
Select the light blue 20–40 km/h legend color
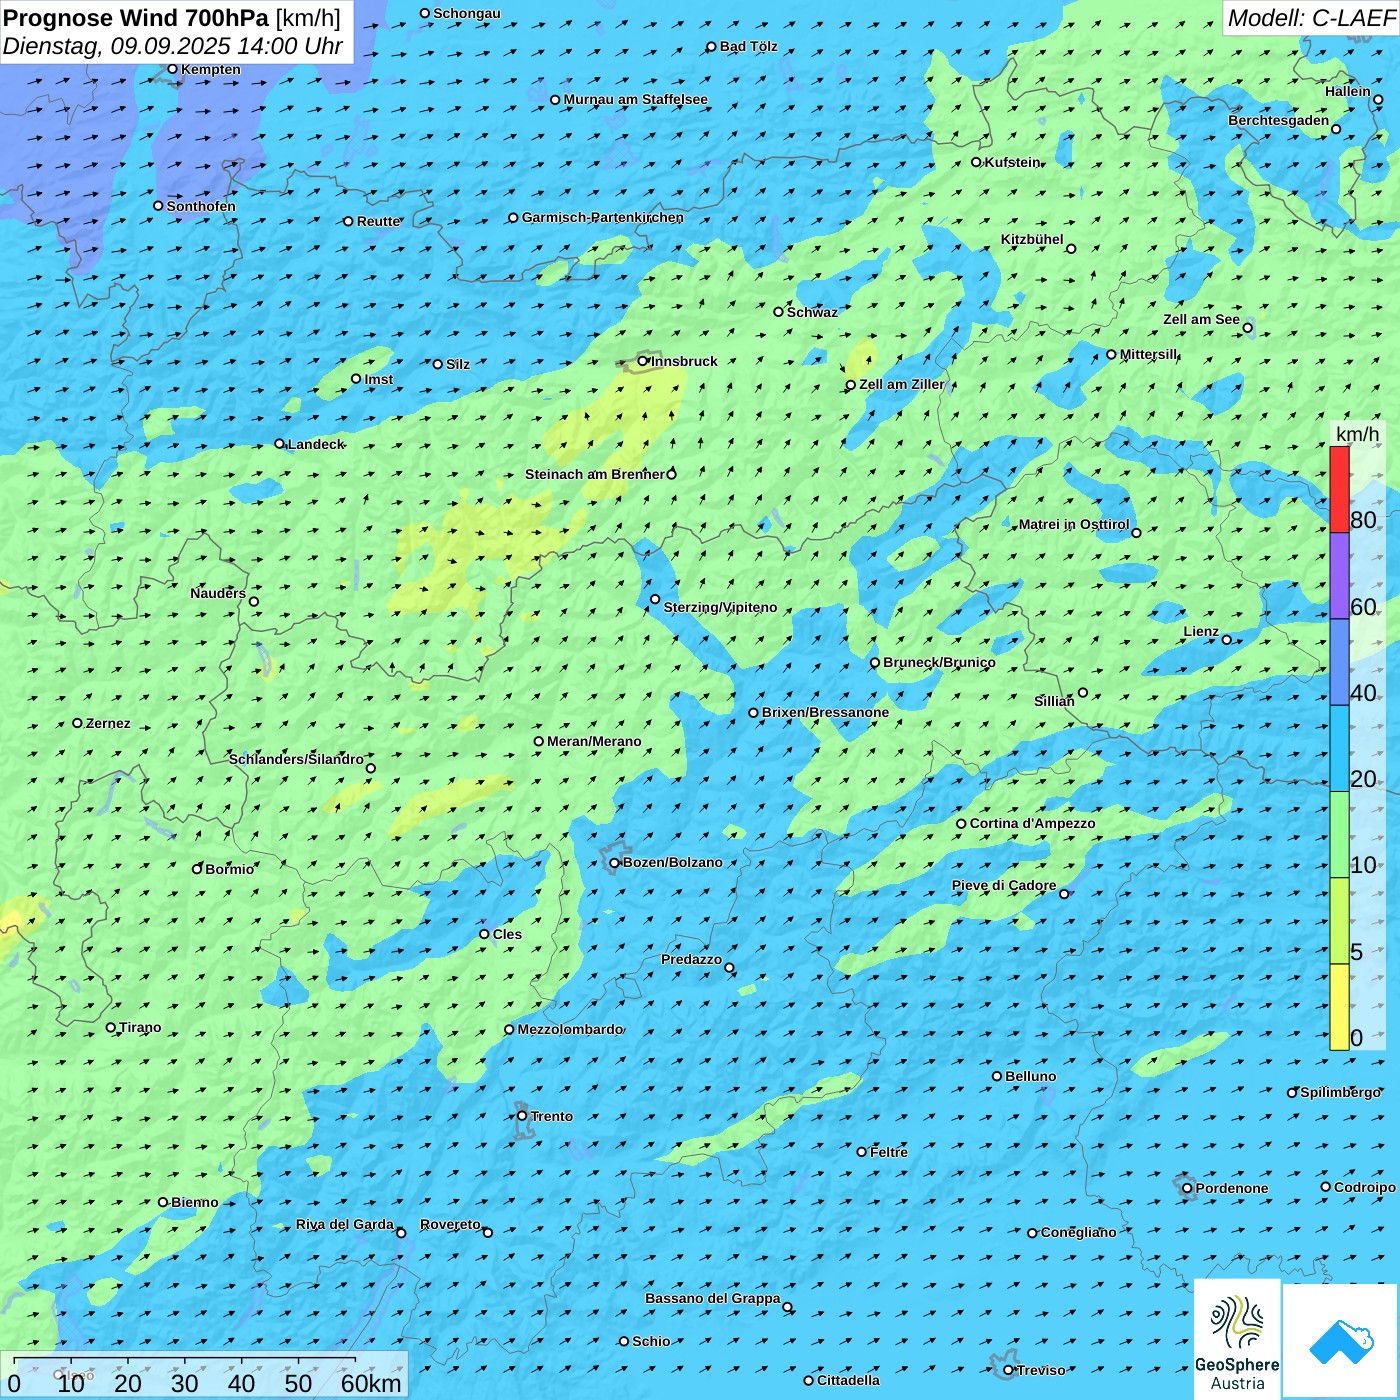pyautogui.click(x=1339, y=749)
